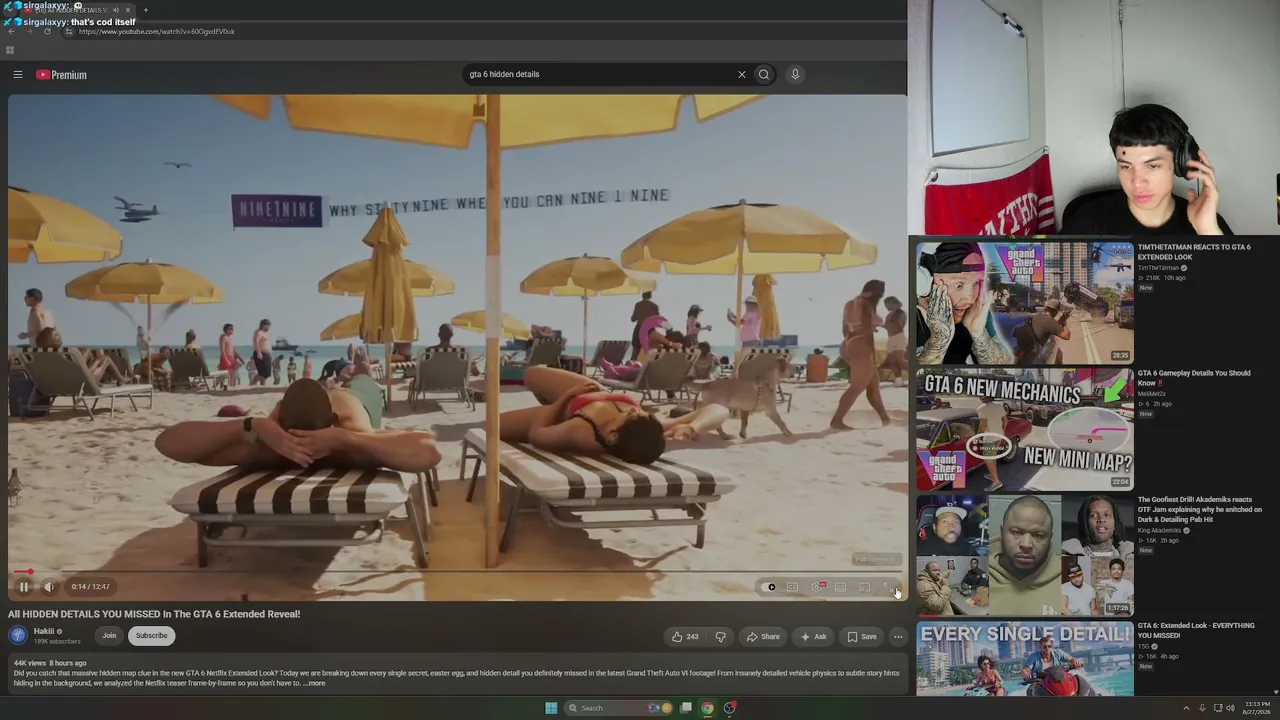Open the Akademiks reaction video thumbnail

pos(1025,555)
